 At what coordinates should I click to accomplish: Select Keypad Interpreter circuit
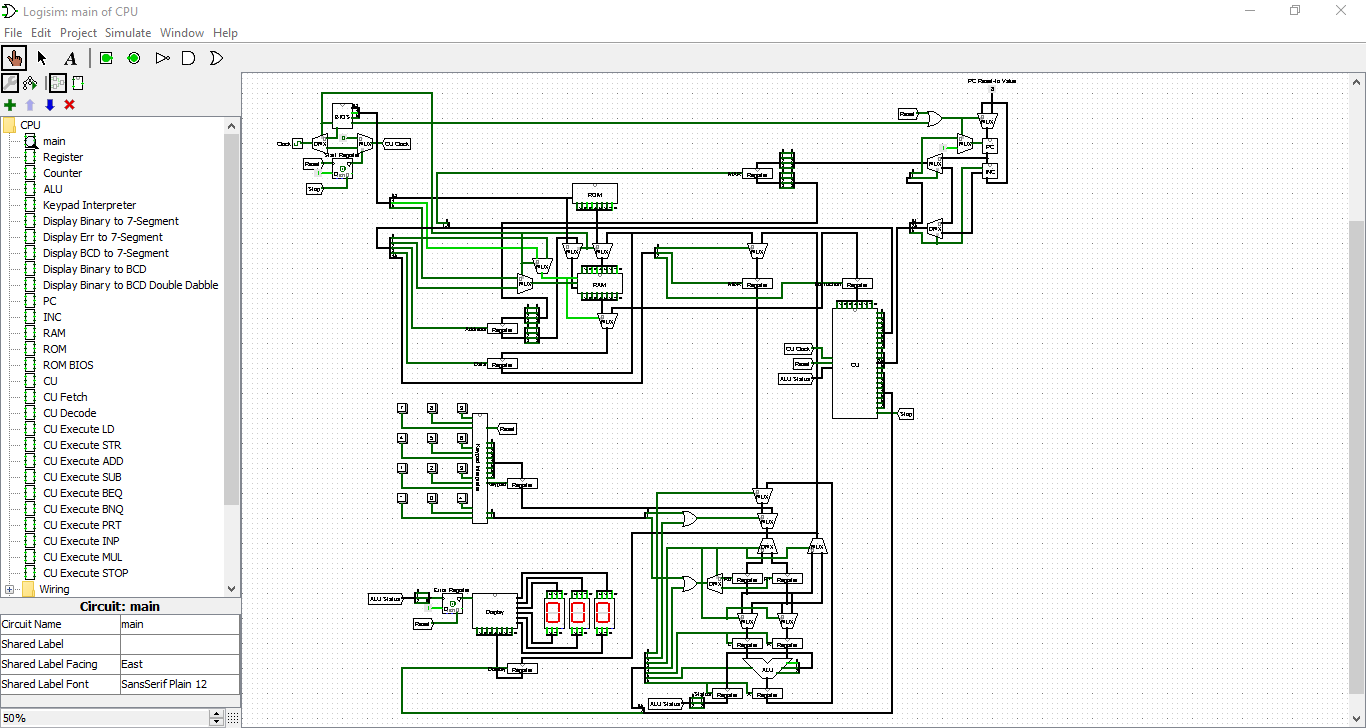tap(89, 205)
